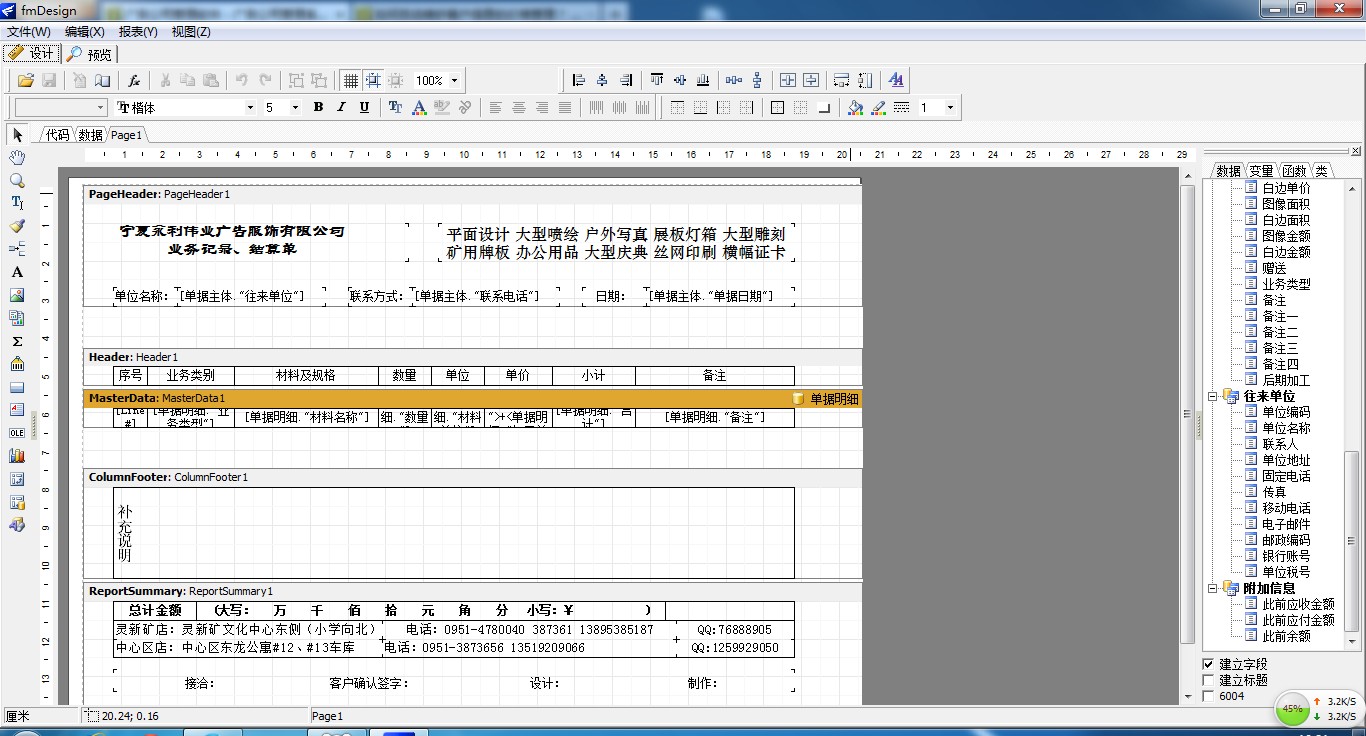Open the 文件(W) menu
Viewport: 1366px width, 736px height.
32,31
